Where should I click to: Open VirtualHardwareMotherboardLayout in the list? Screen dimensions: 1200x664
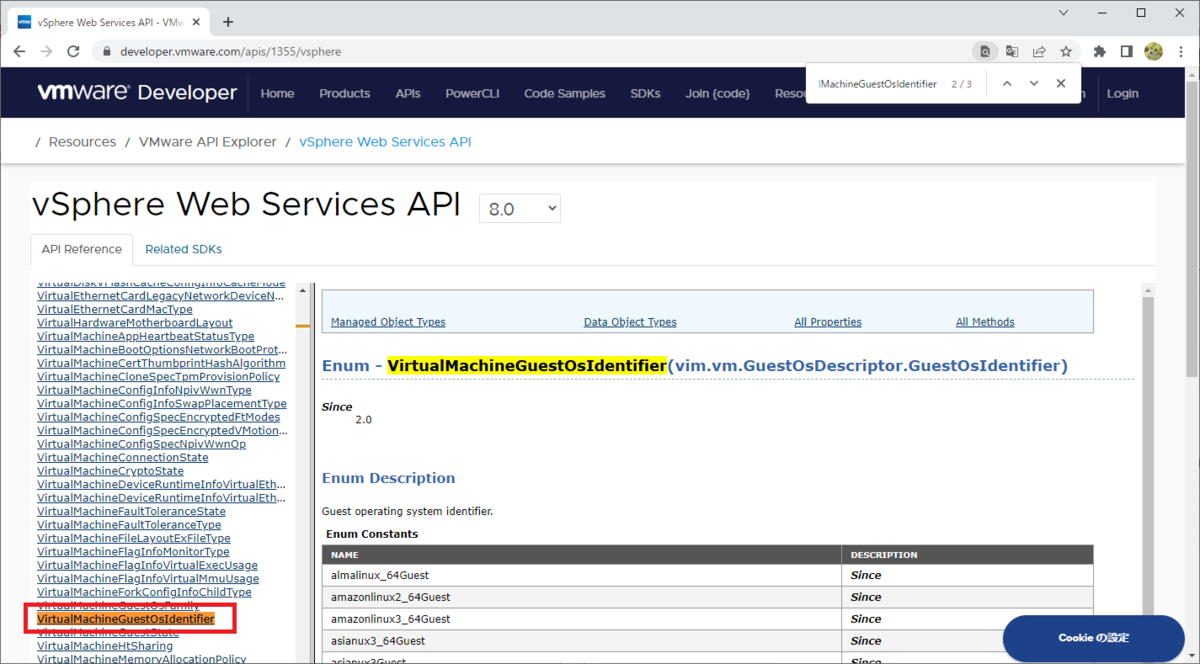pyautogui.click(x=135, y=323)
